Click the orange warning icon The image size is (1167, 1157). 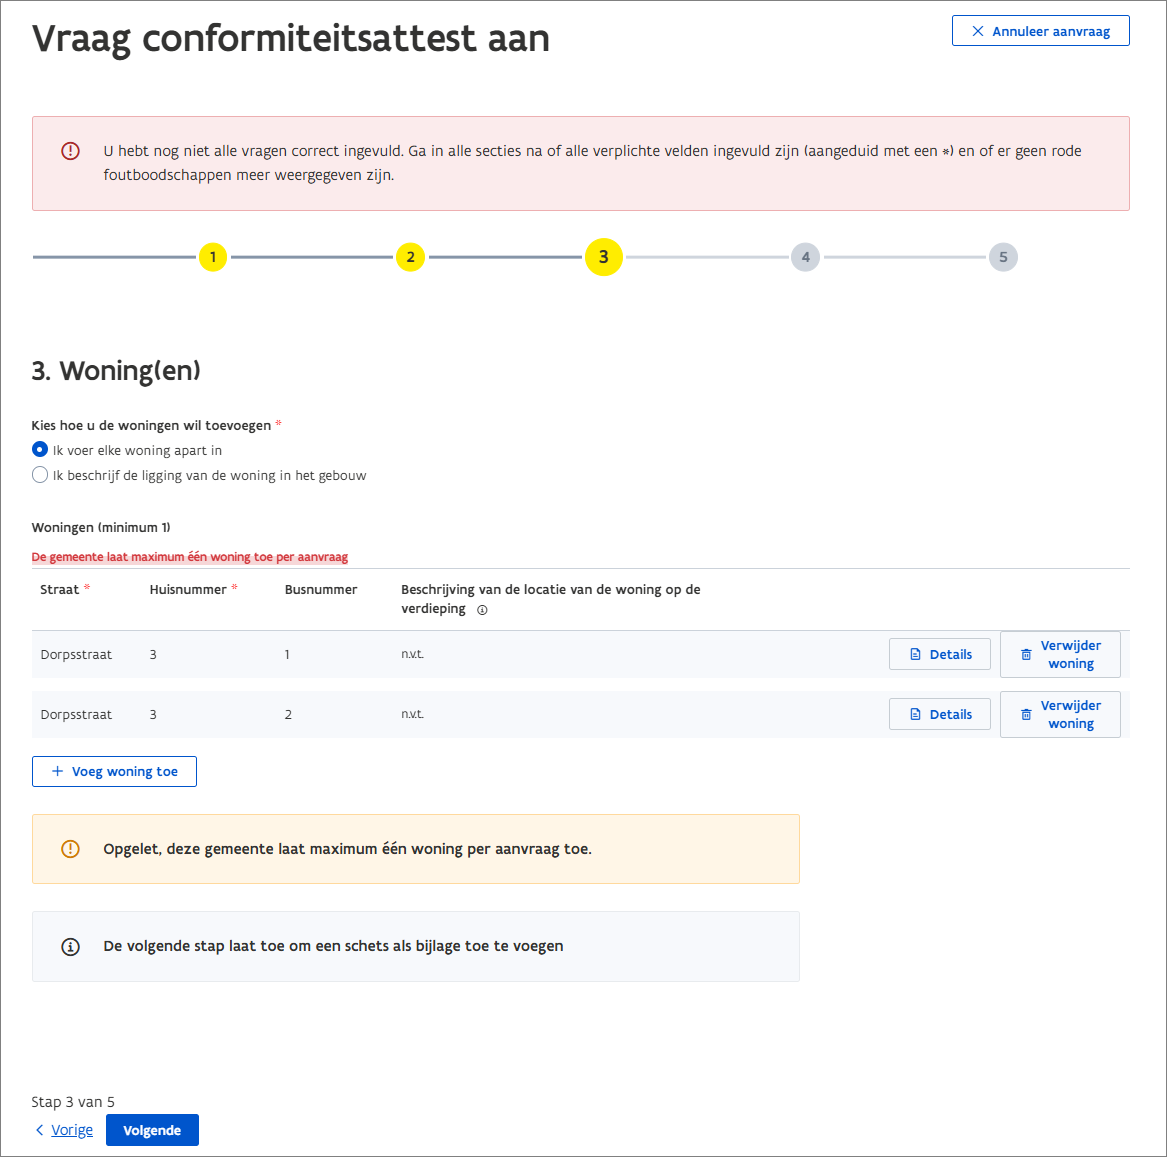70,849
